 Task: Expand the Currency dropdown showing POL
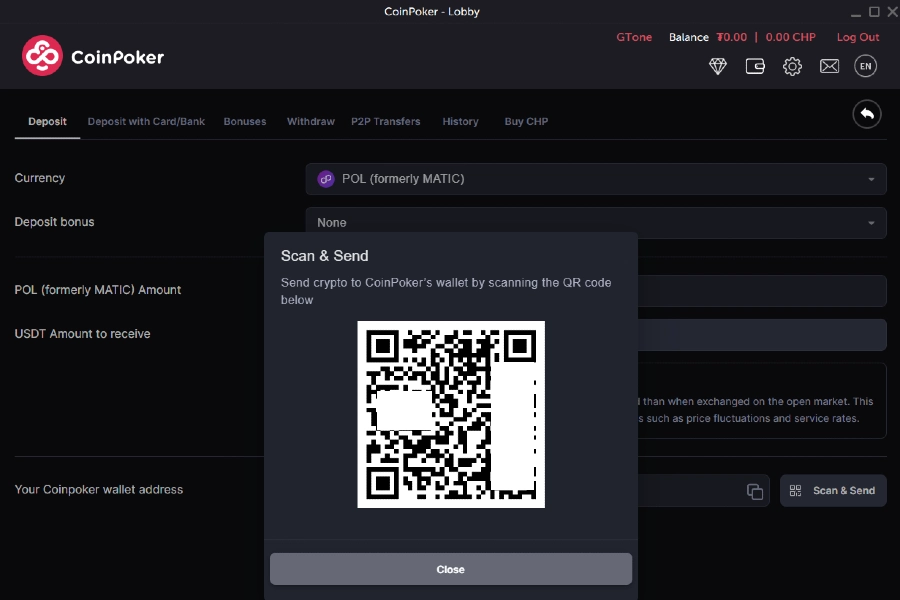pyautogui.click(x=595, y=179)
